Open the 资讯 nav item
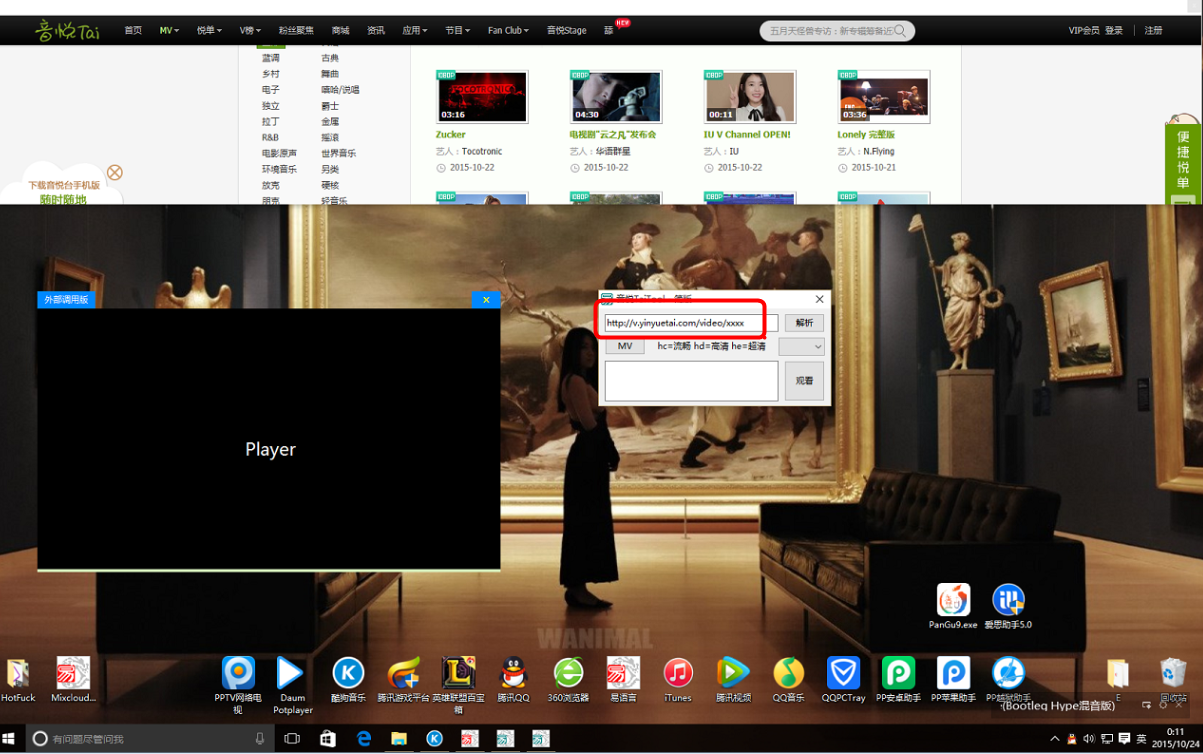The width and height of the screenshot is (1203, 754). (x=376, y=31)
